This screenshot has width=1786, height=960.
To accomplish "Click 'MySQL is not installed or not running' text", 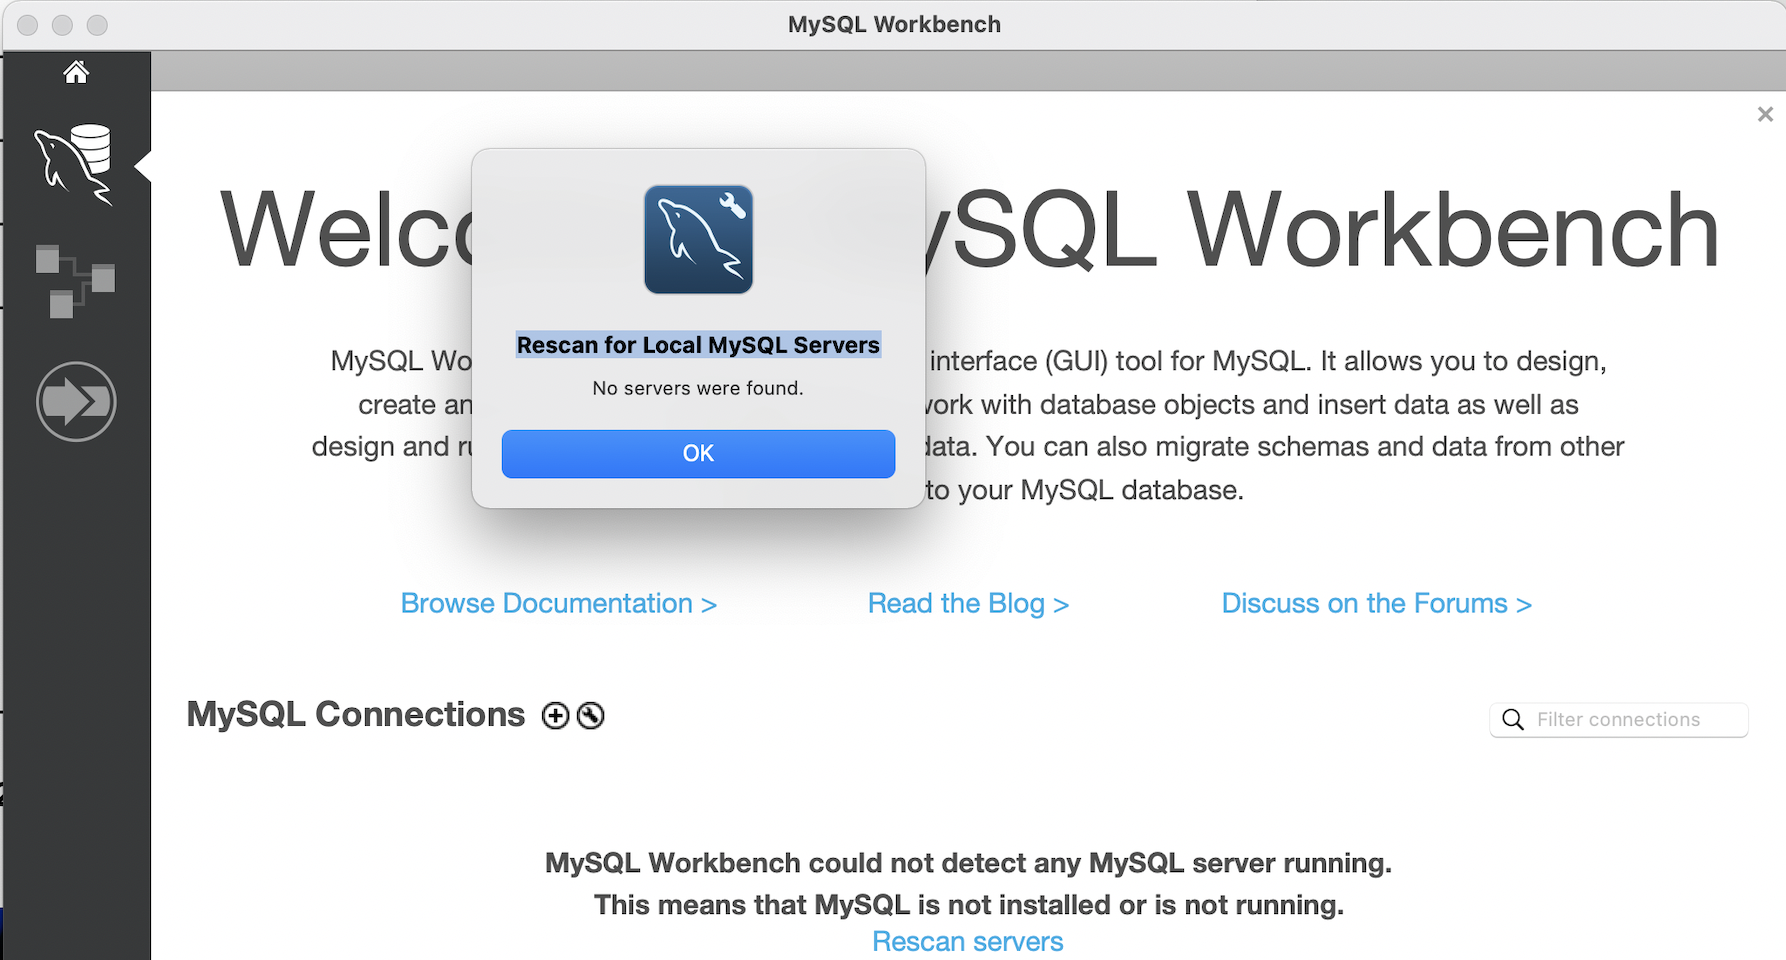I will point(968,905).
